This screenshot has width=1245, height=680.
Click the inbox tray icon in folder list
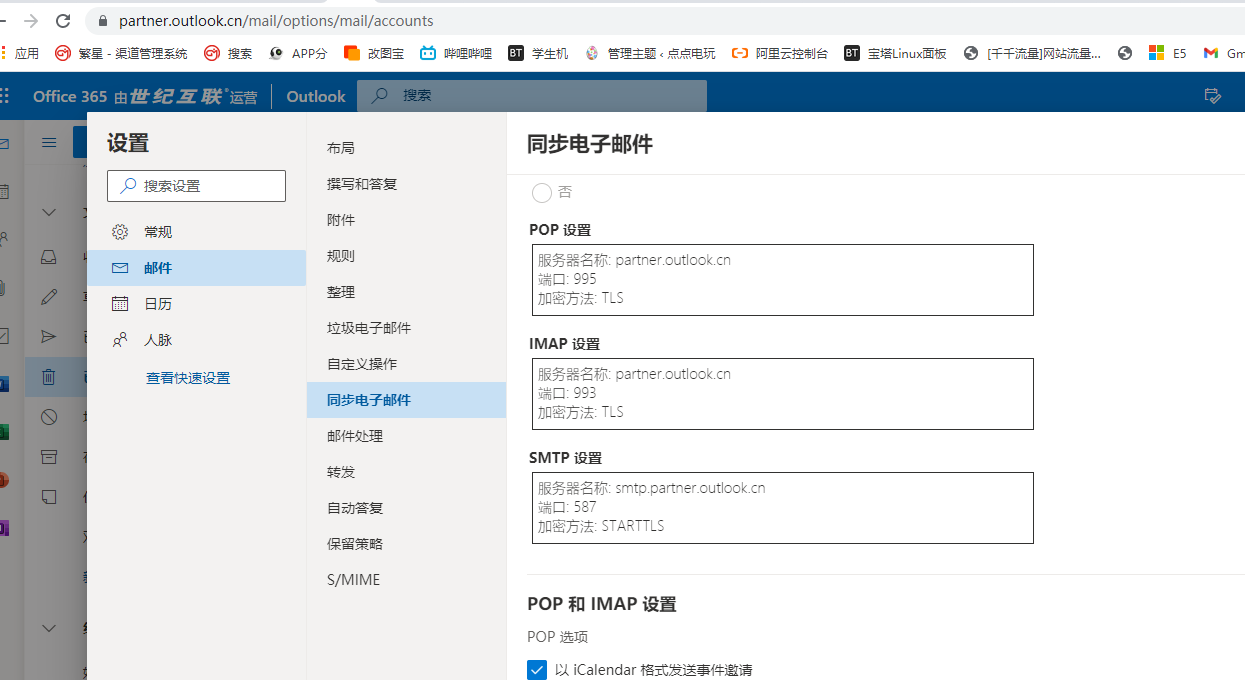coord(48,256)
